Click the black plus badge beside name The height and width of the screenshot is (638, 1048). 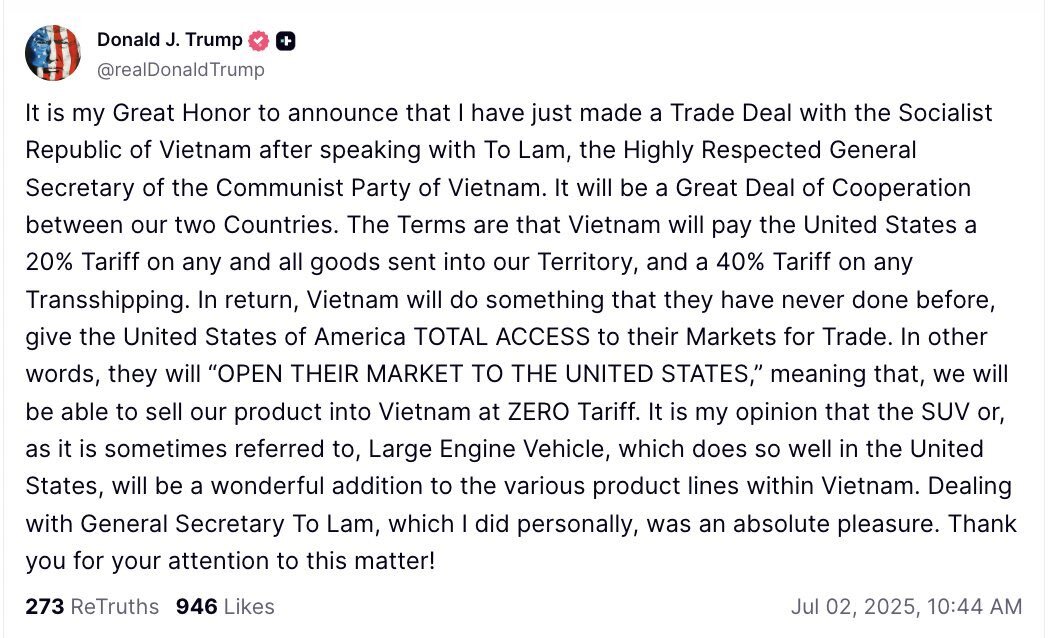click(285, 41)
